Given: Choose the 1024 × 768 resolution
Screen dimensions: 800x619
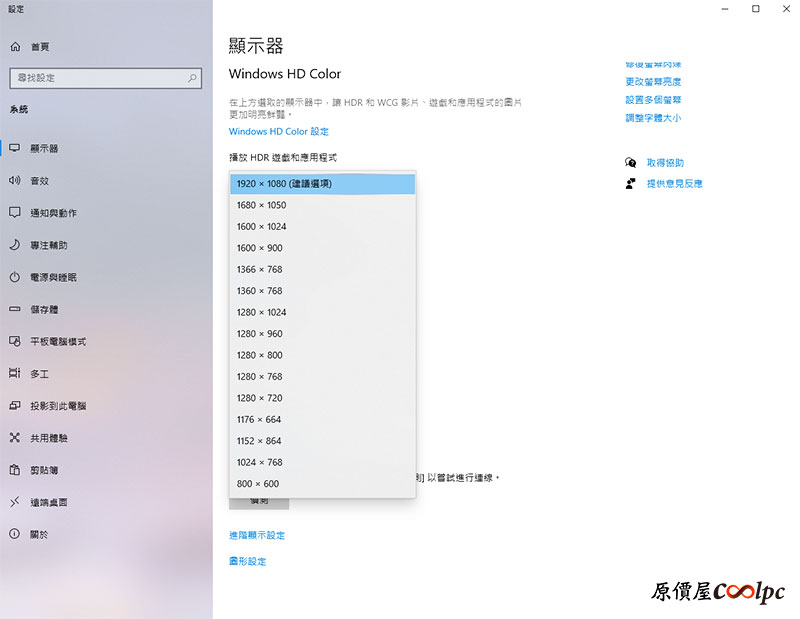Looking at the screenshot, I should point(322,462).
